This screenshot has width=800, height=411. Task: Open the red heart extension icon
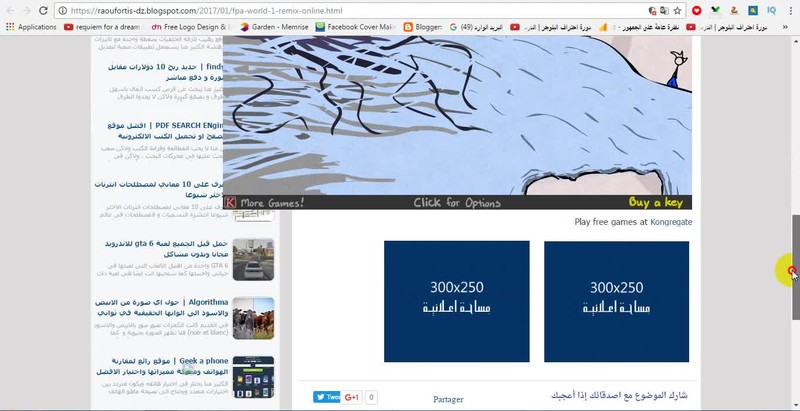pos(696,10)
